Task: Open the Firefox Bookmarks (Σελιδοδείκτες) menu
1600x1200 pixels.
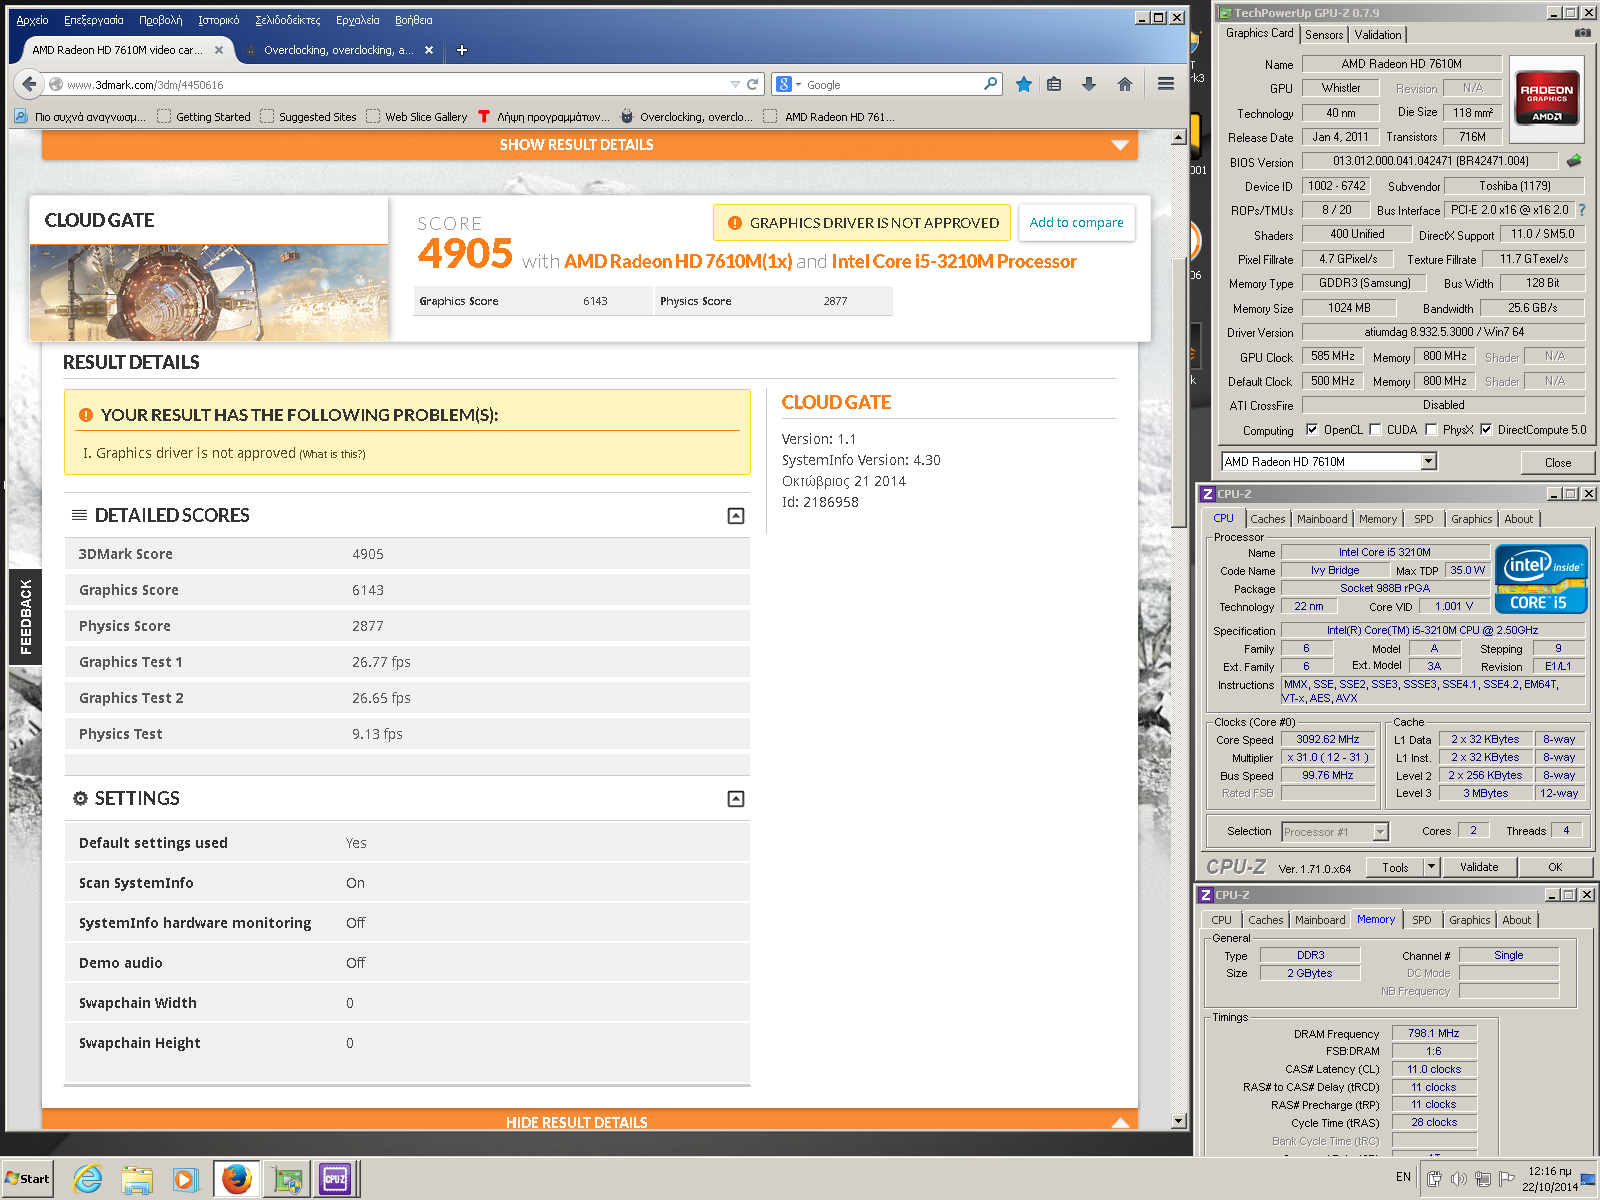Action: tap(287, 20)
